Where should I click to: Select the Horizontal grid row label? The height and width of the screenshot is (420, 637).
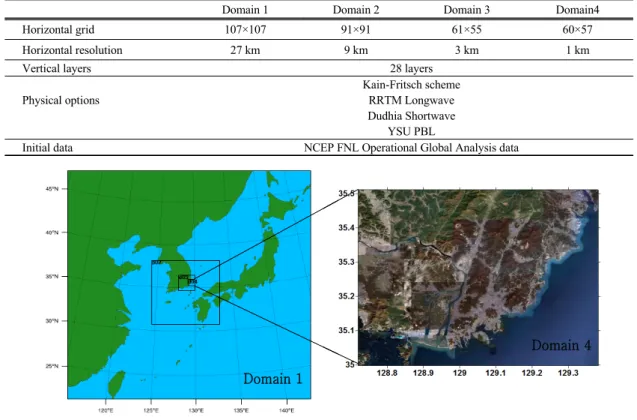pyautogui.click(x=58, y=30)
